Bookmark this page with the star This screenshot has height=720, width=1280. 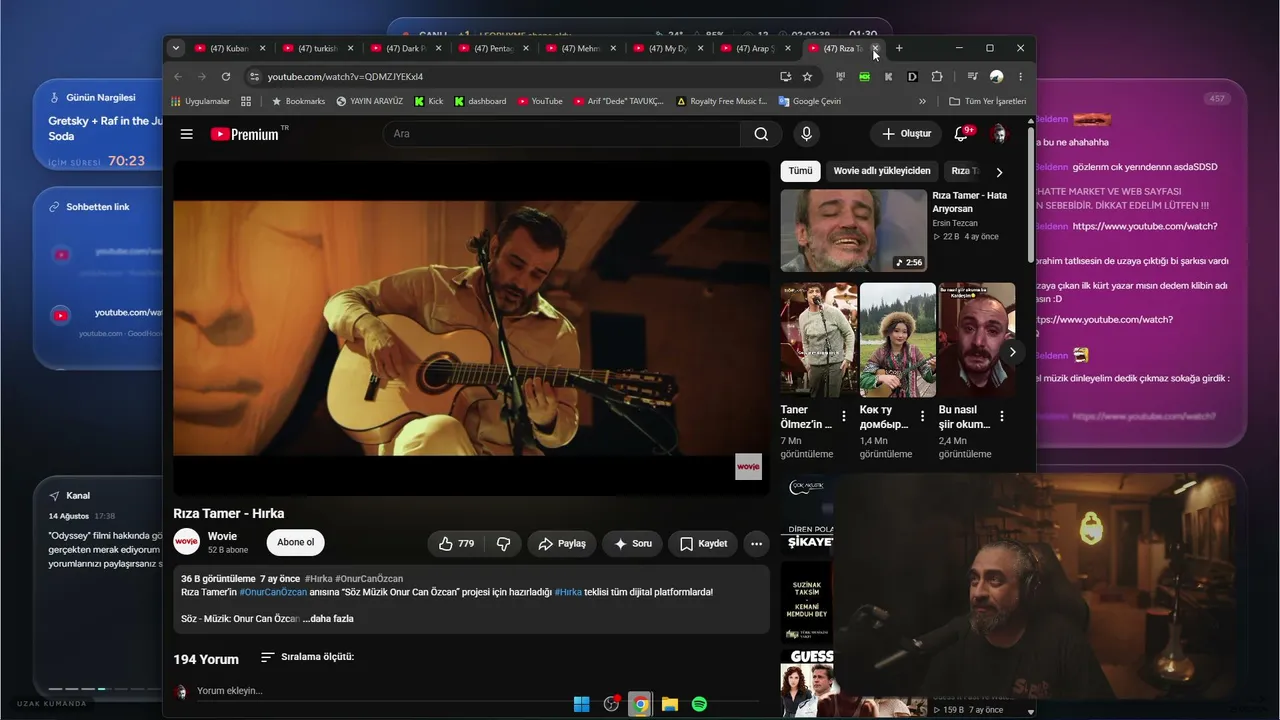[807, 76]
